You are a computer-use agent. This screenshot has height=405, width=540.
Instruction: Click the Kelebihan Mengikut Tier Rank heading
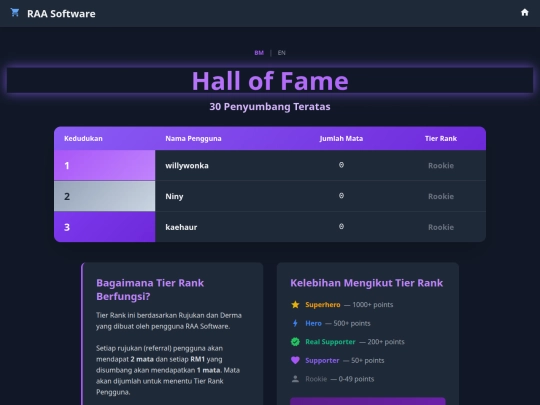coord(366,283)
